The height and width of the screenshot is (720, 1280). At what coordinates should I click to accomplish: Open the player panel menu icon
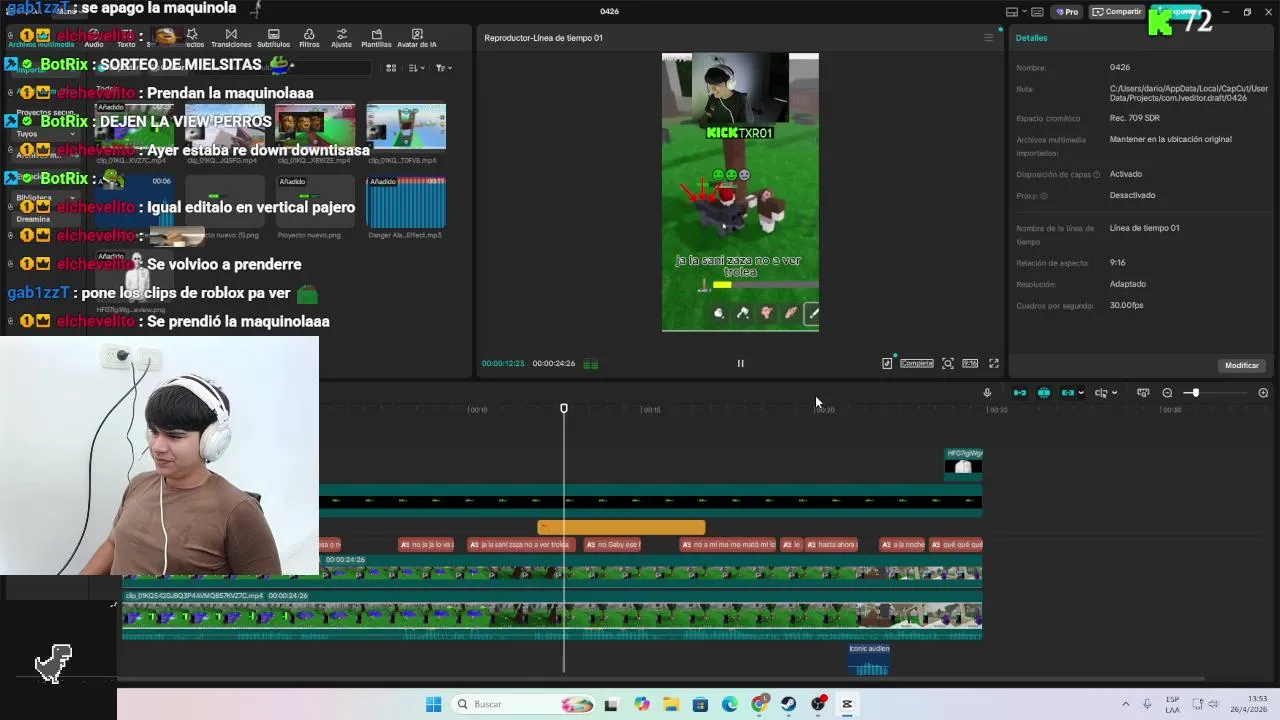[989, 38]
